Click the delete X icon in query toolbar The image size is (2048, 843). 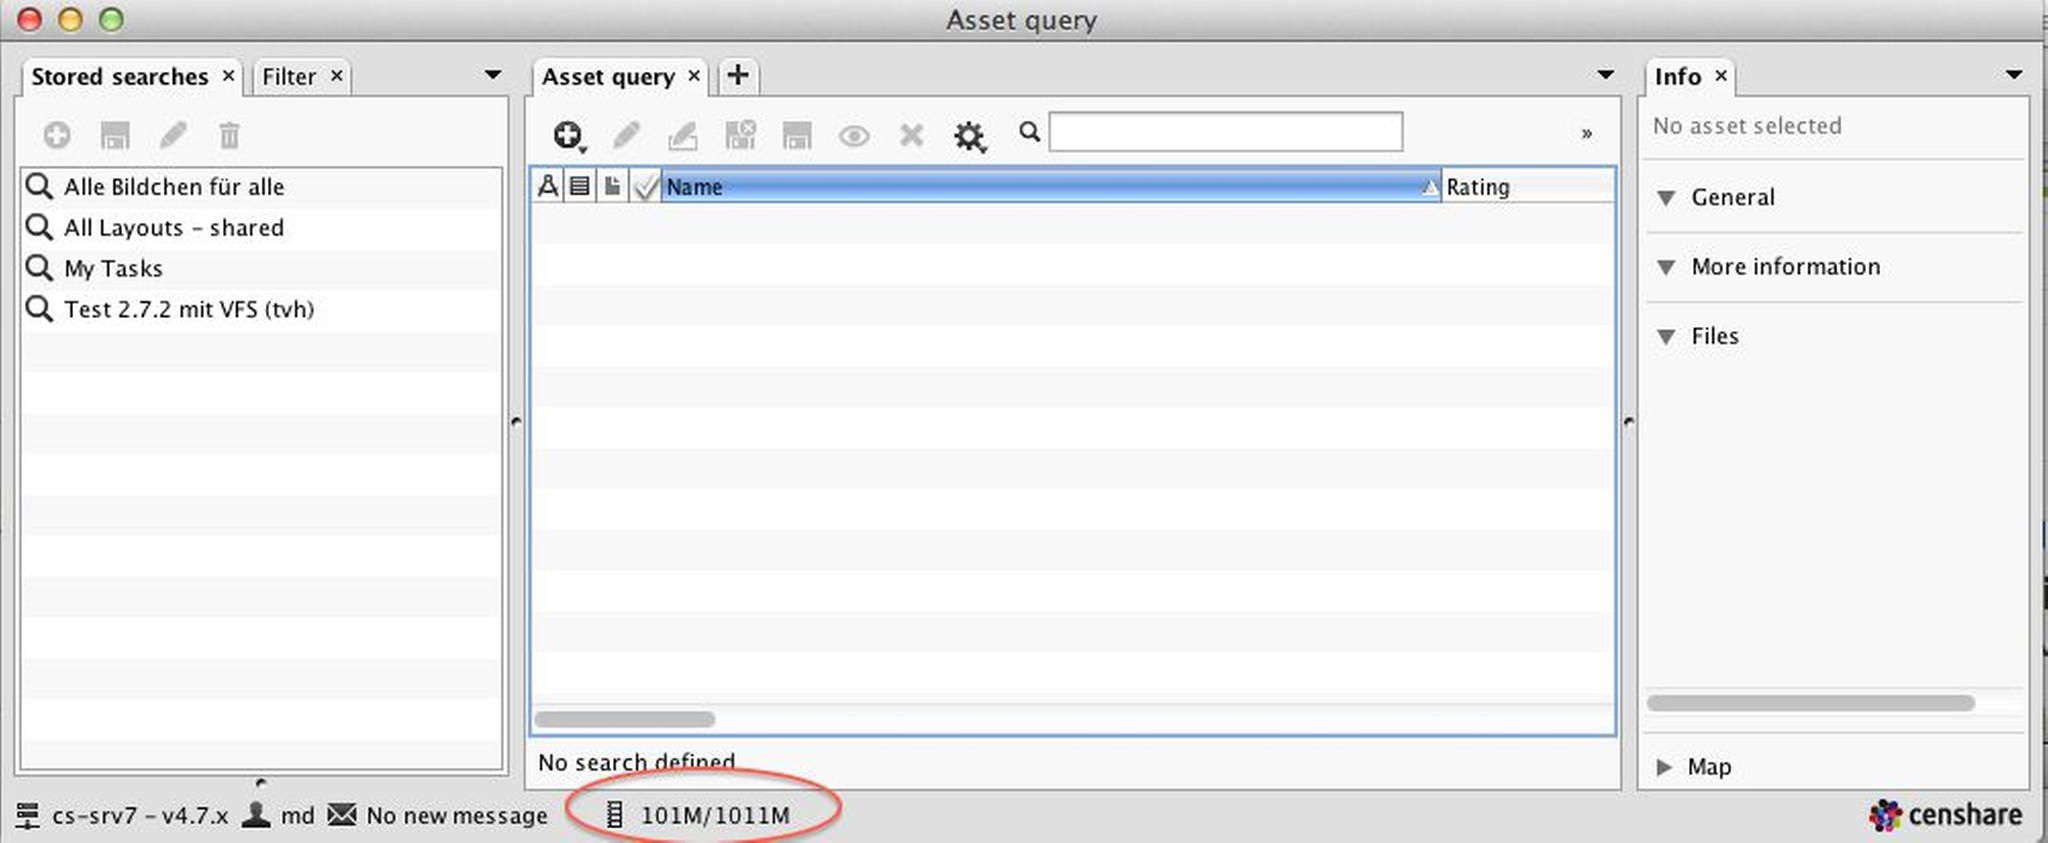[911, 135]
